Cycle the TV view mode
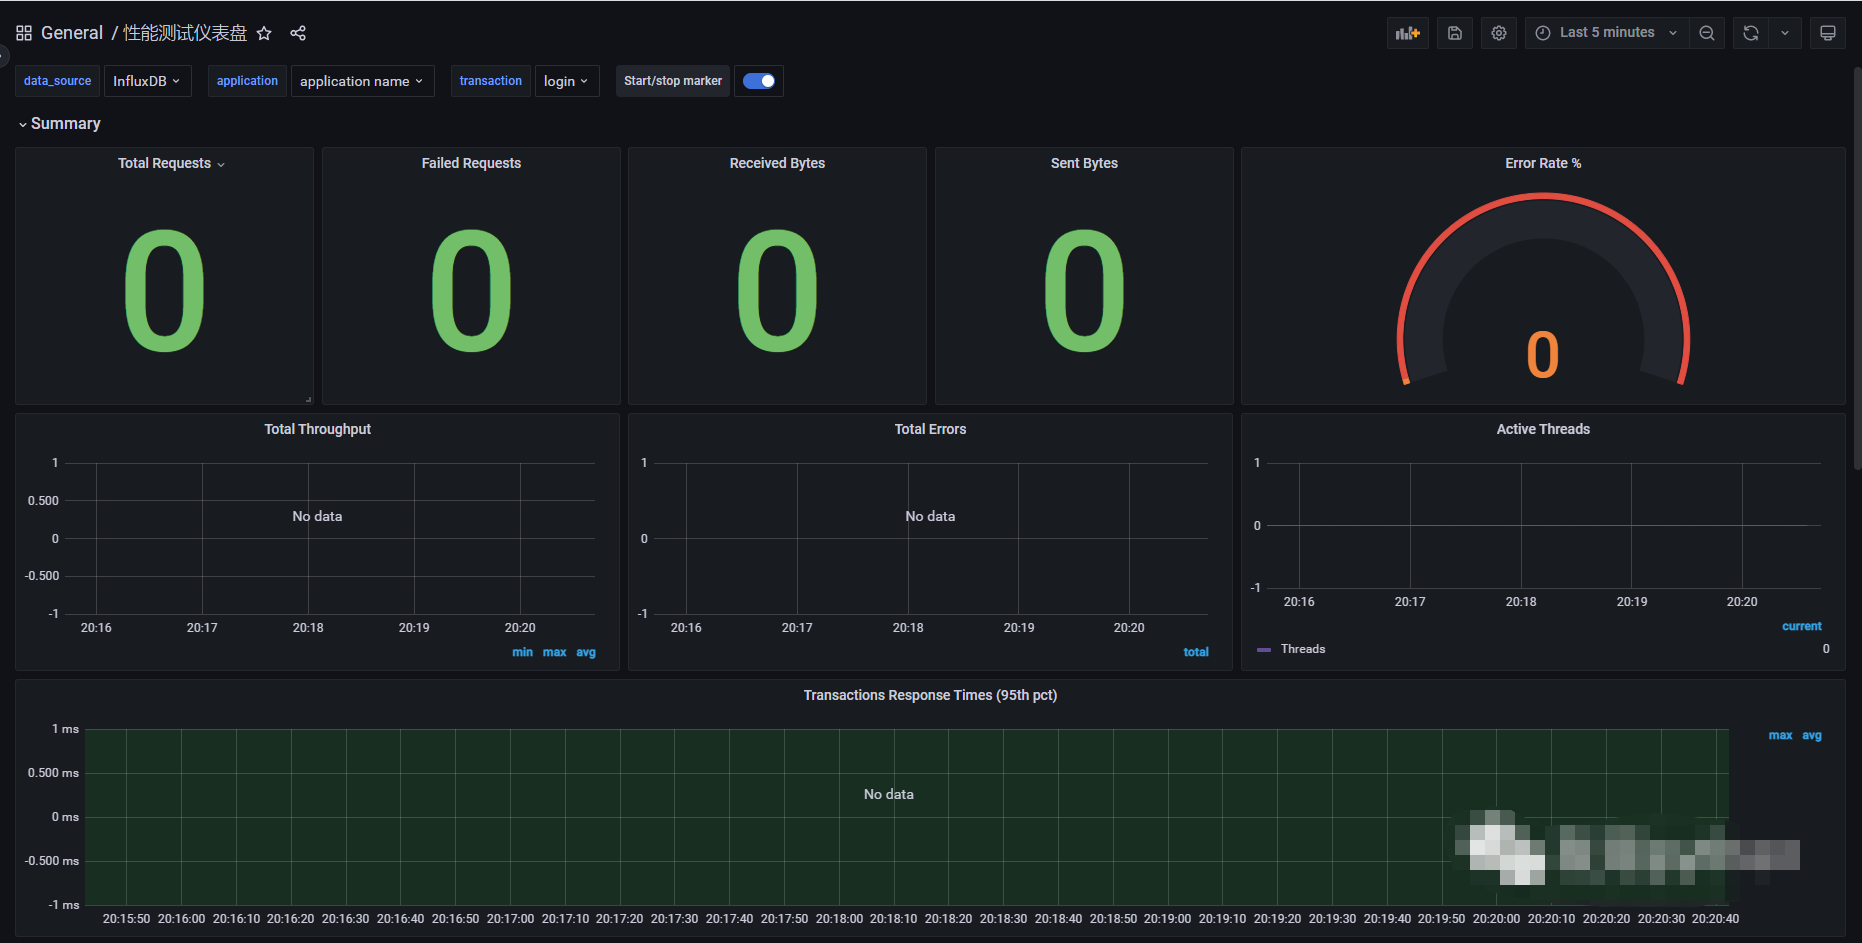This screenshot has width=1862, height=943. click(1828, 33)
